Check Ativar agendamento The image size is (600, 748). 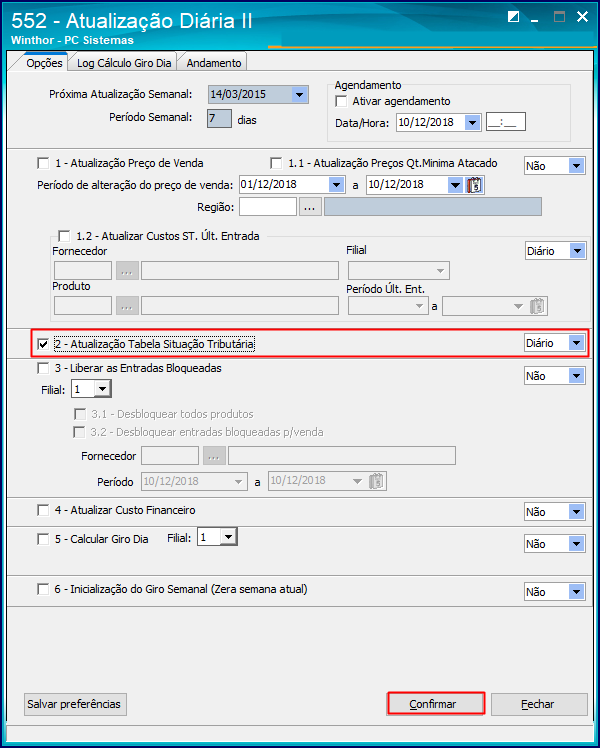click(x=341, y=102)
